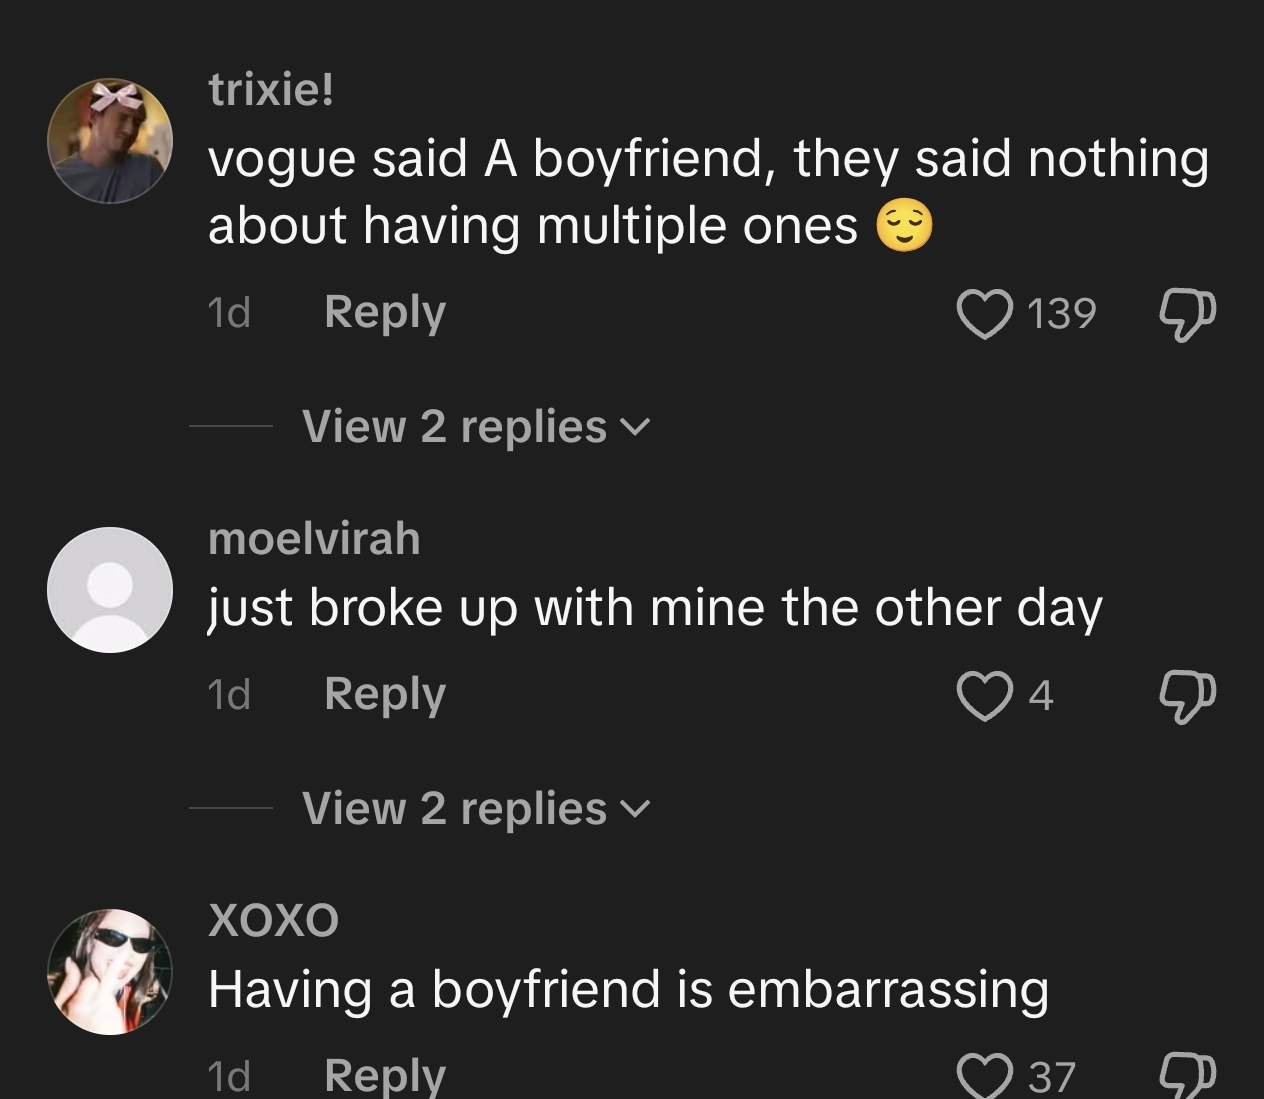Viewport: 1264px width, 1099px height.
Task: Open XOXO's profile picture
Action: (110, 971)
